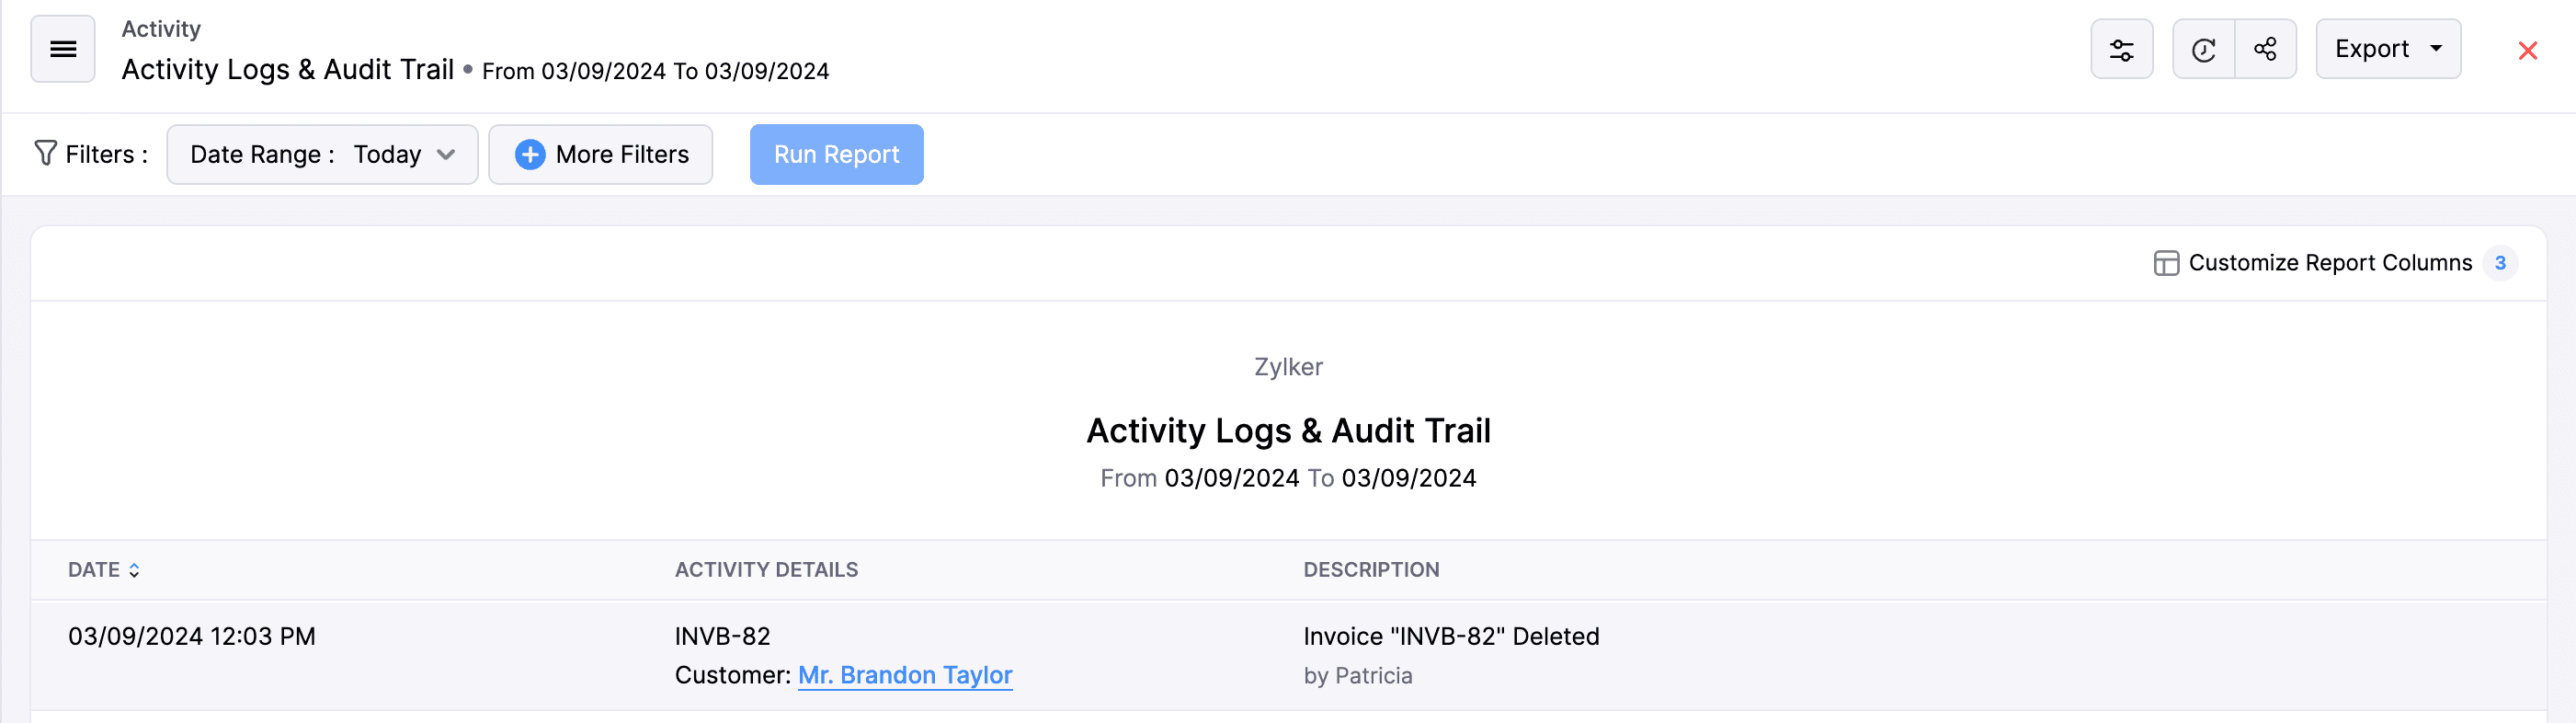
Task: Open the report settings sliders icon
Action: tap(2122, 48)
